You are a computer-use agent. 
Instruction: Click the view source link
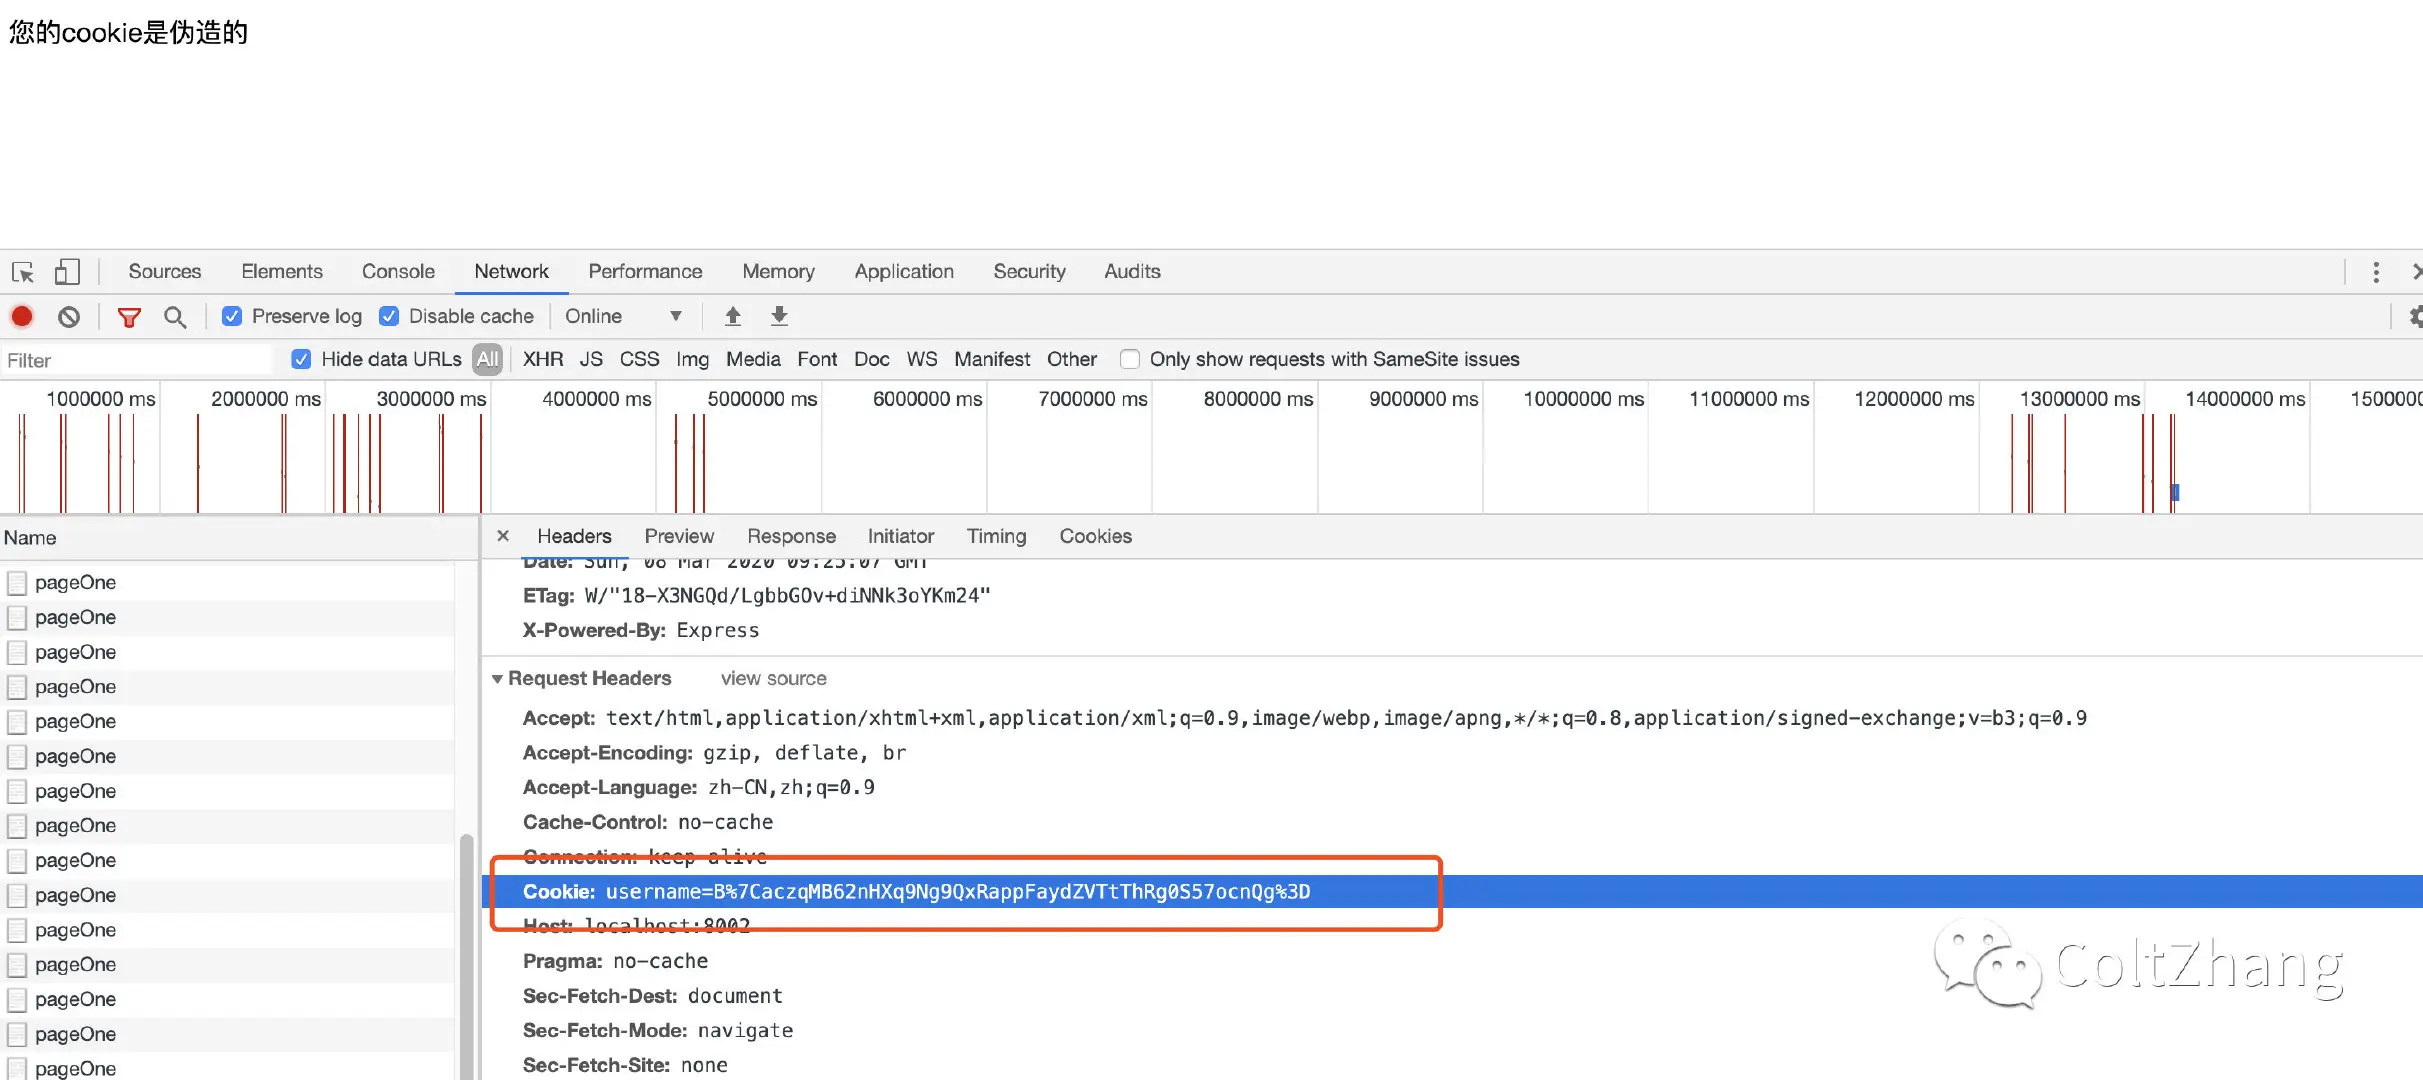click(773, 679)
